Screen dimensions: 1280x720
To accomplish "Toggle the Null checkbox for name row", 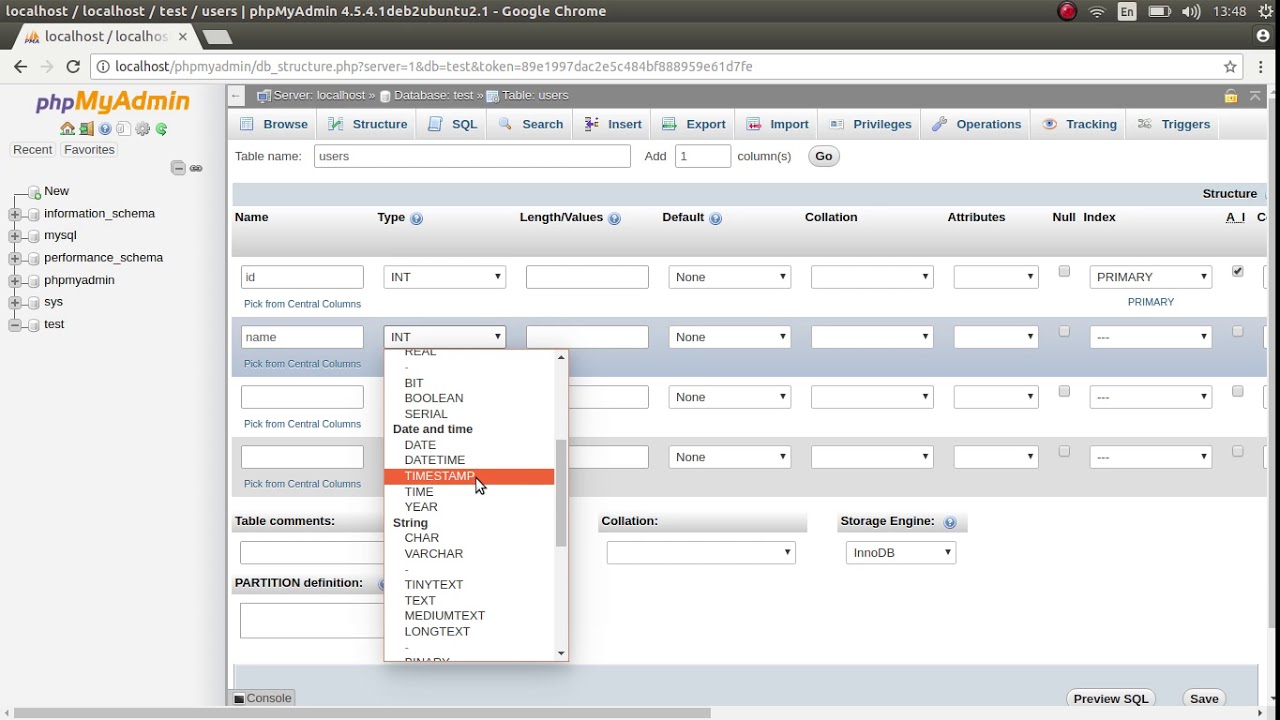I will tap(1064, 331).
